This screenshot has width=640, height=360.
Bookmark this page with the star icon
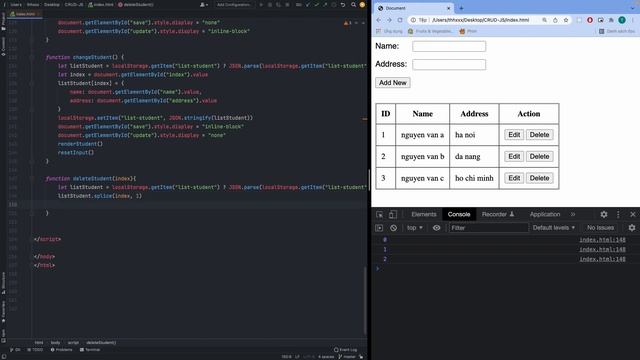tap(566, 20)
